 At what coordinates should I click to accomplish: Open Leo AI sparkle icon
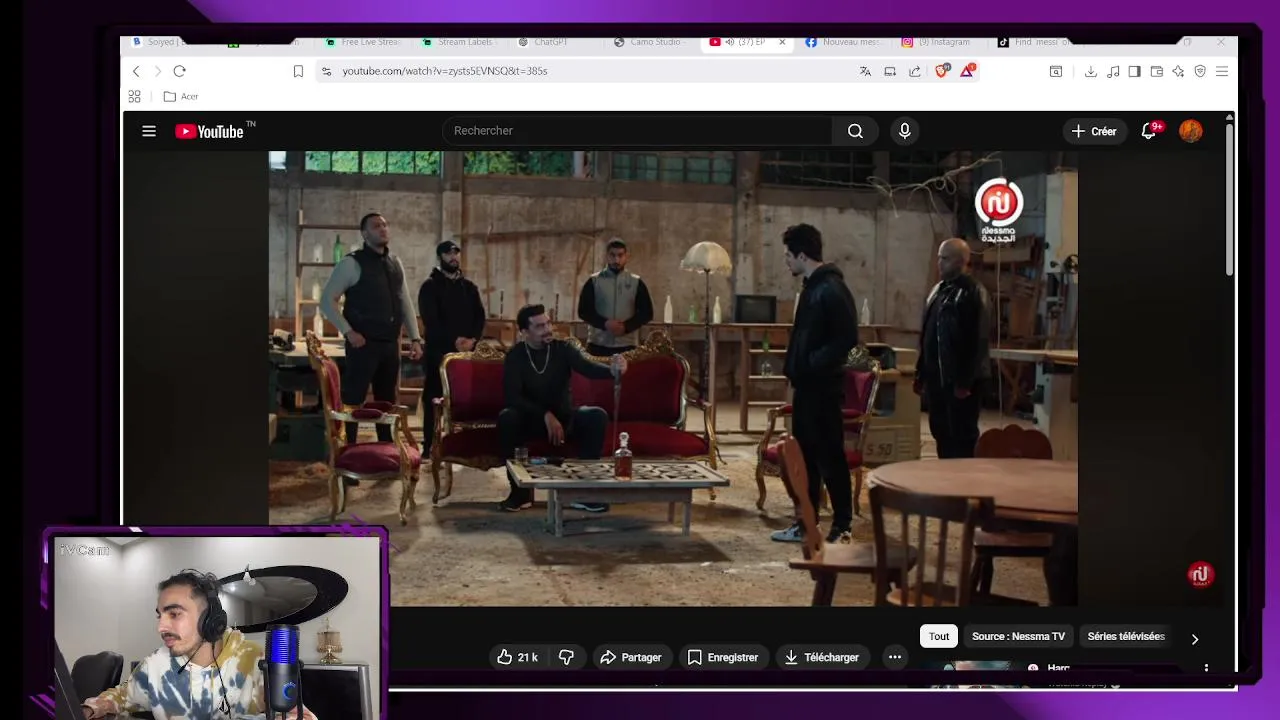(1178, 71)
